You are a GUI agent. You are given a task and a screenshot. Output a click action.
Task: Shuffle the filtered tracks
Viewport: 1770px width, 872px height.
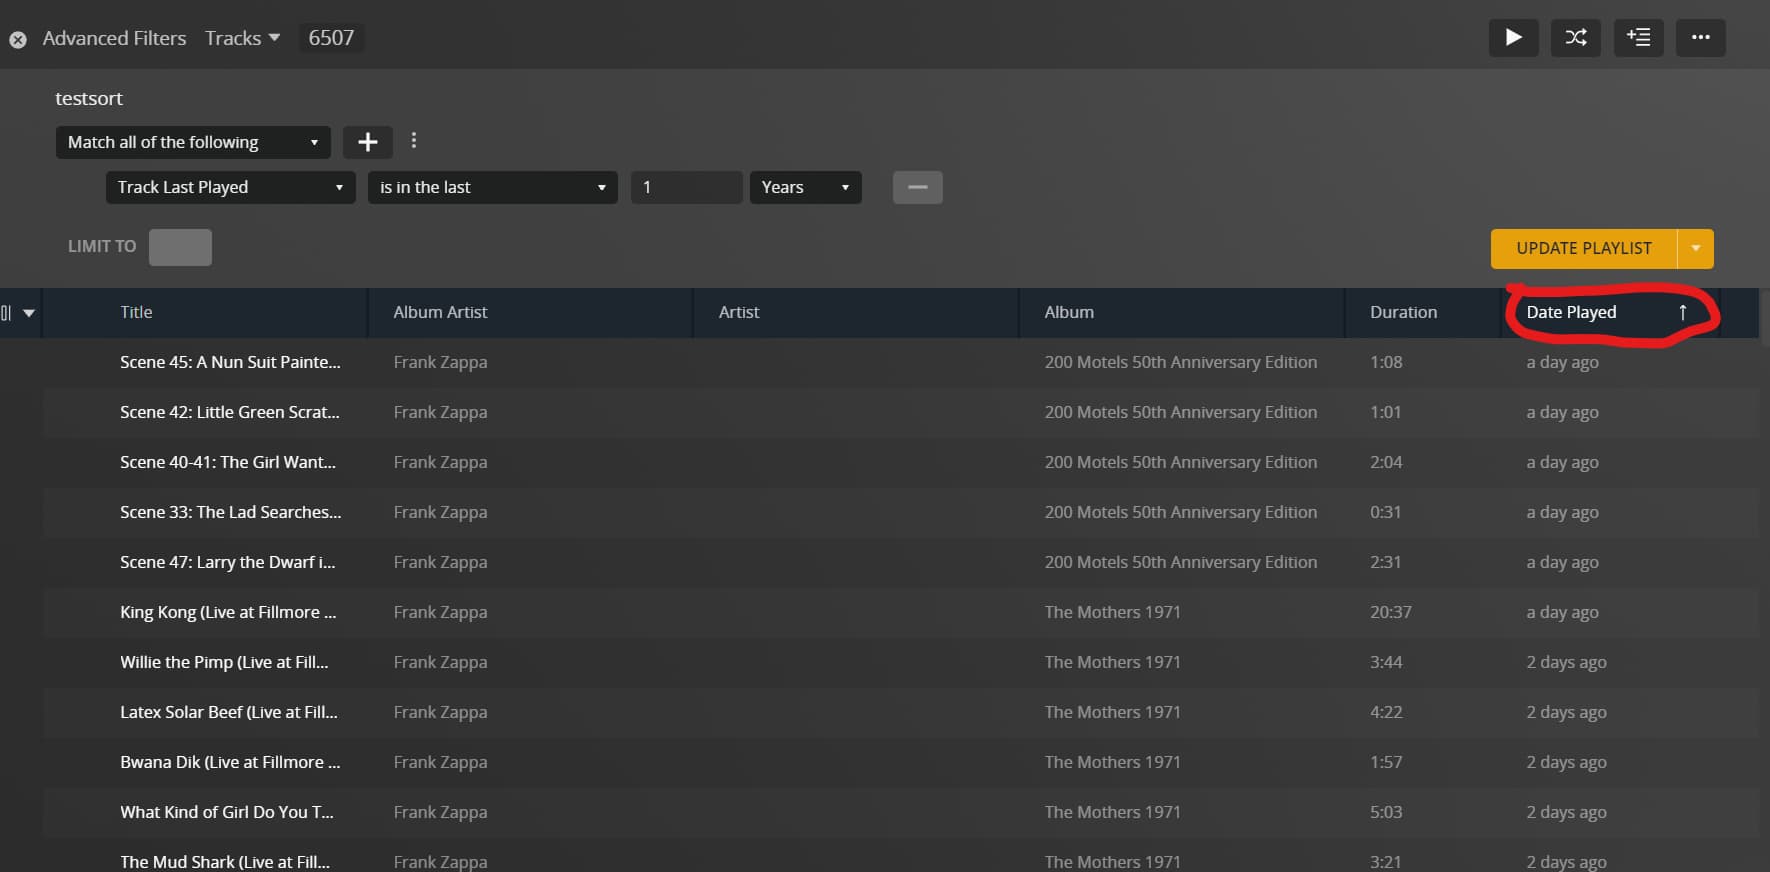[1576, 38]
